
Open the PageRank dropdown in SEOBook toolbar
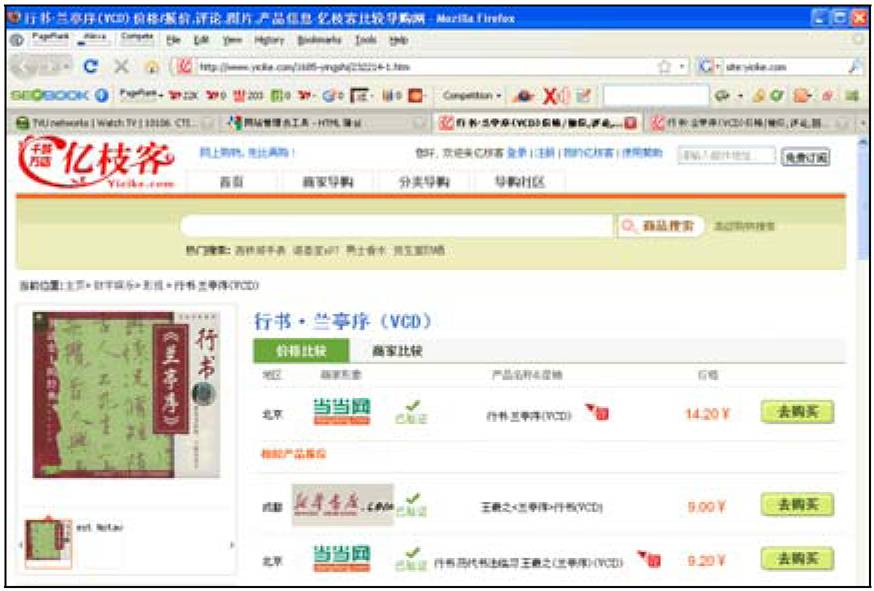(142, 95)
